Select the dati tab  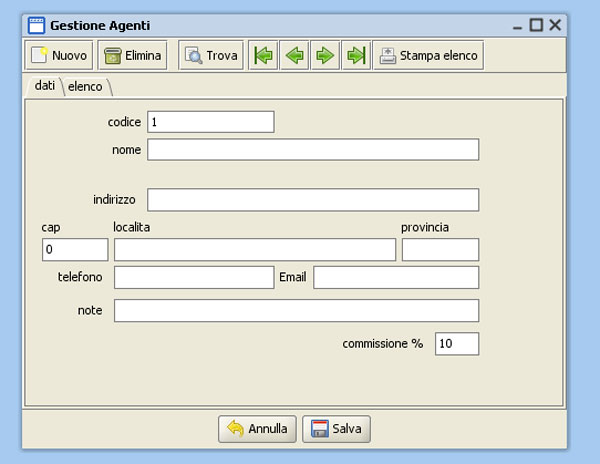44,86
